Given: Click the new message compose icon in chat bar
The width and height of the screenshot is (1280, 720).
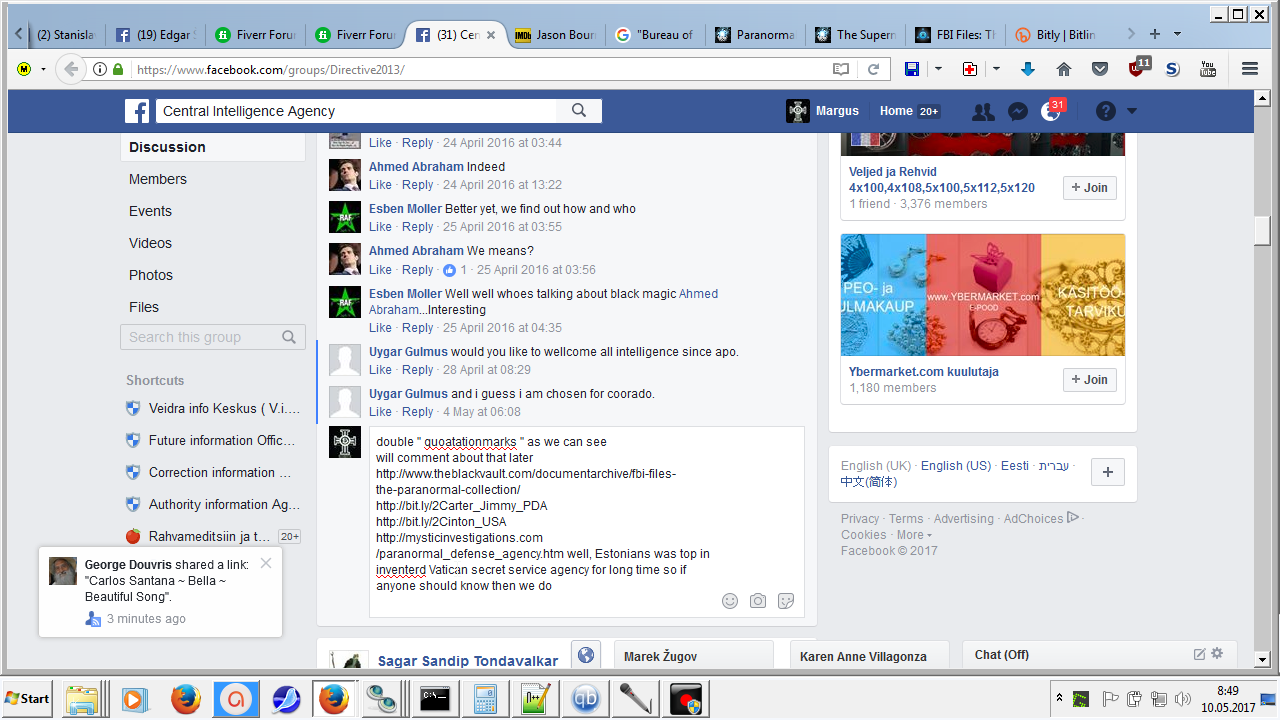Looking at the screenshot, I should tap(1200, 654).
